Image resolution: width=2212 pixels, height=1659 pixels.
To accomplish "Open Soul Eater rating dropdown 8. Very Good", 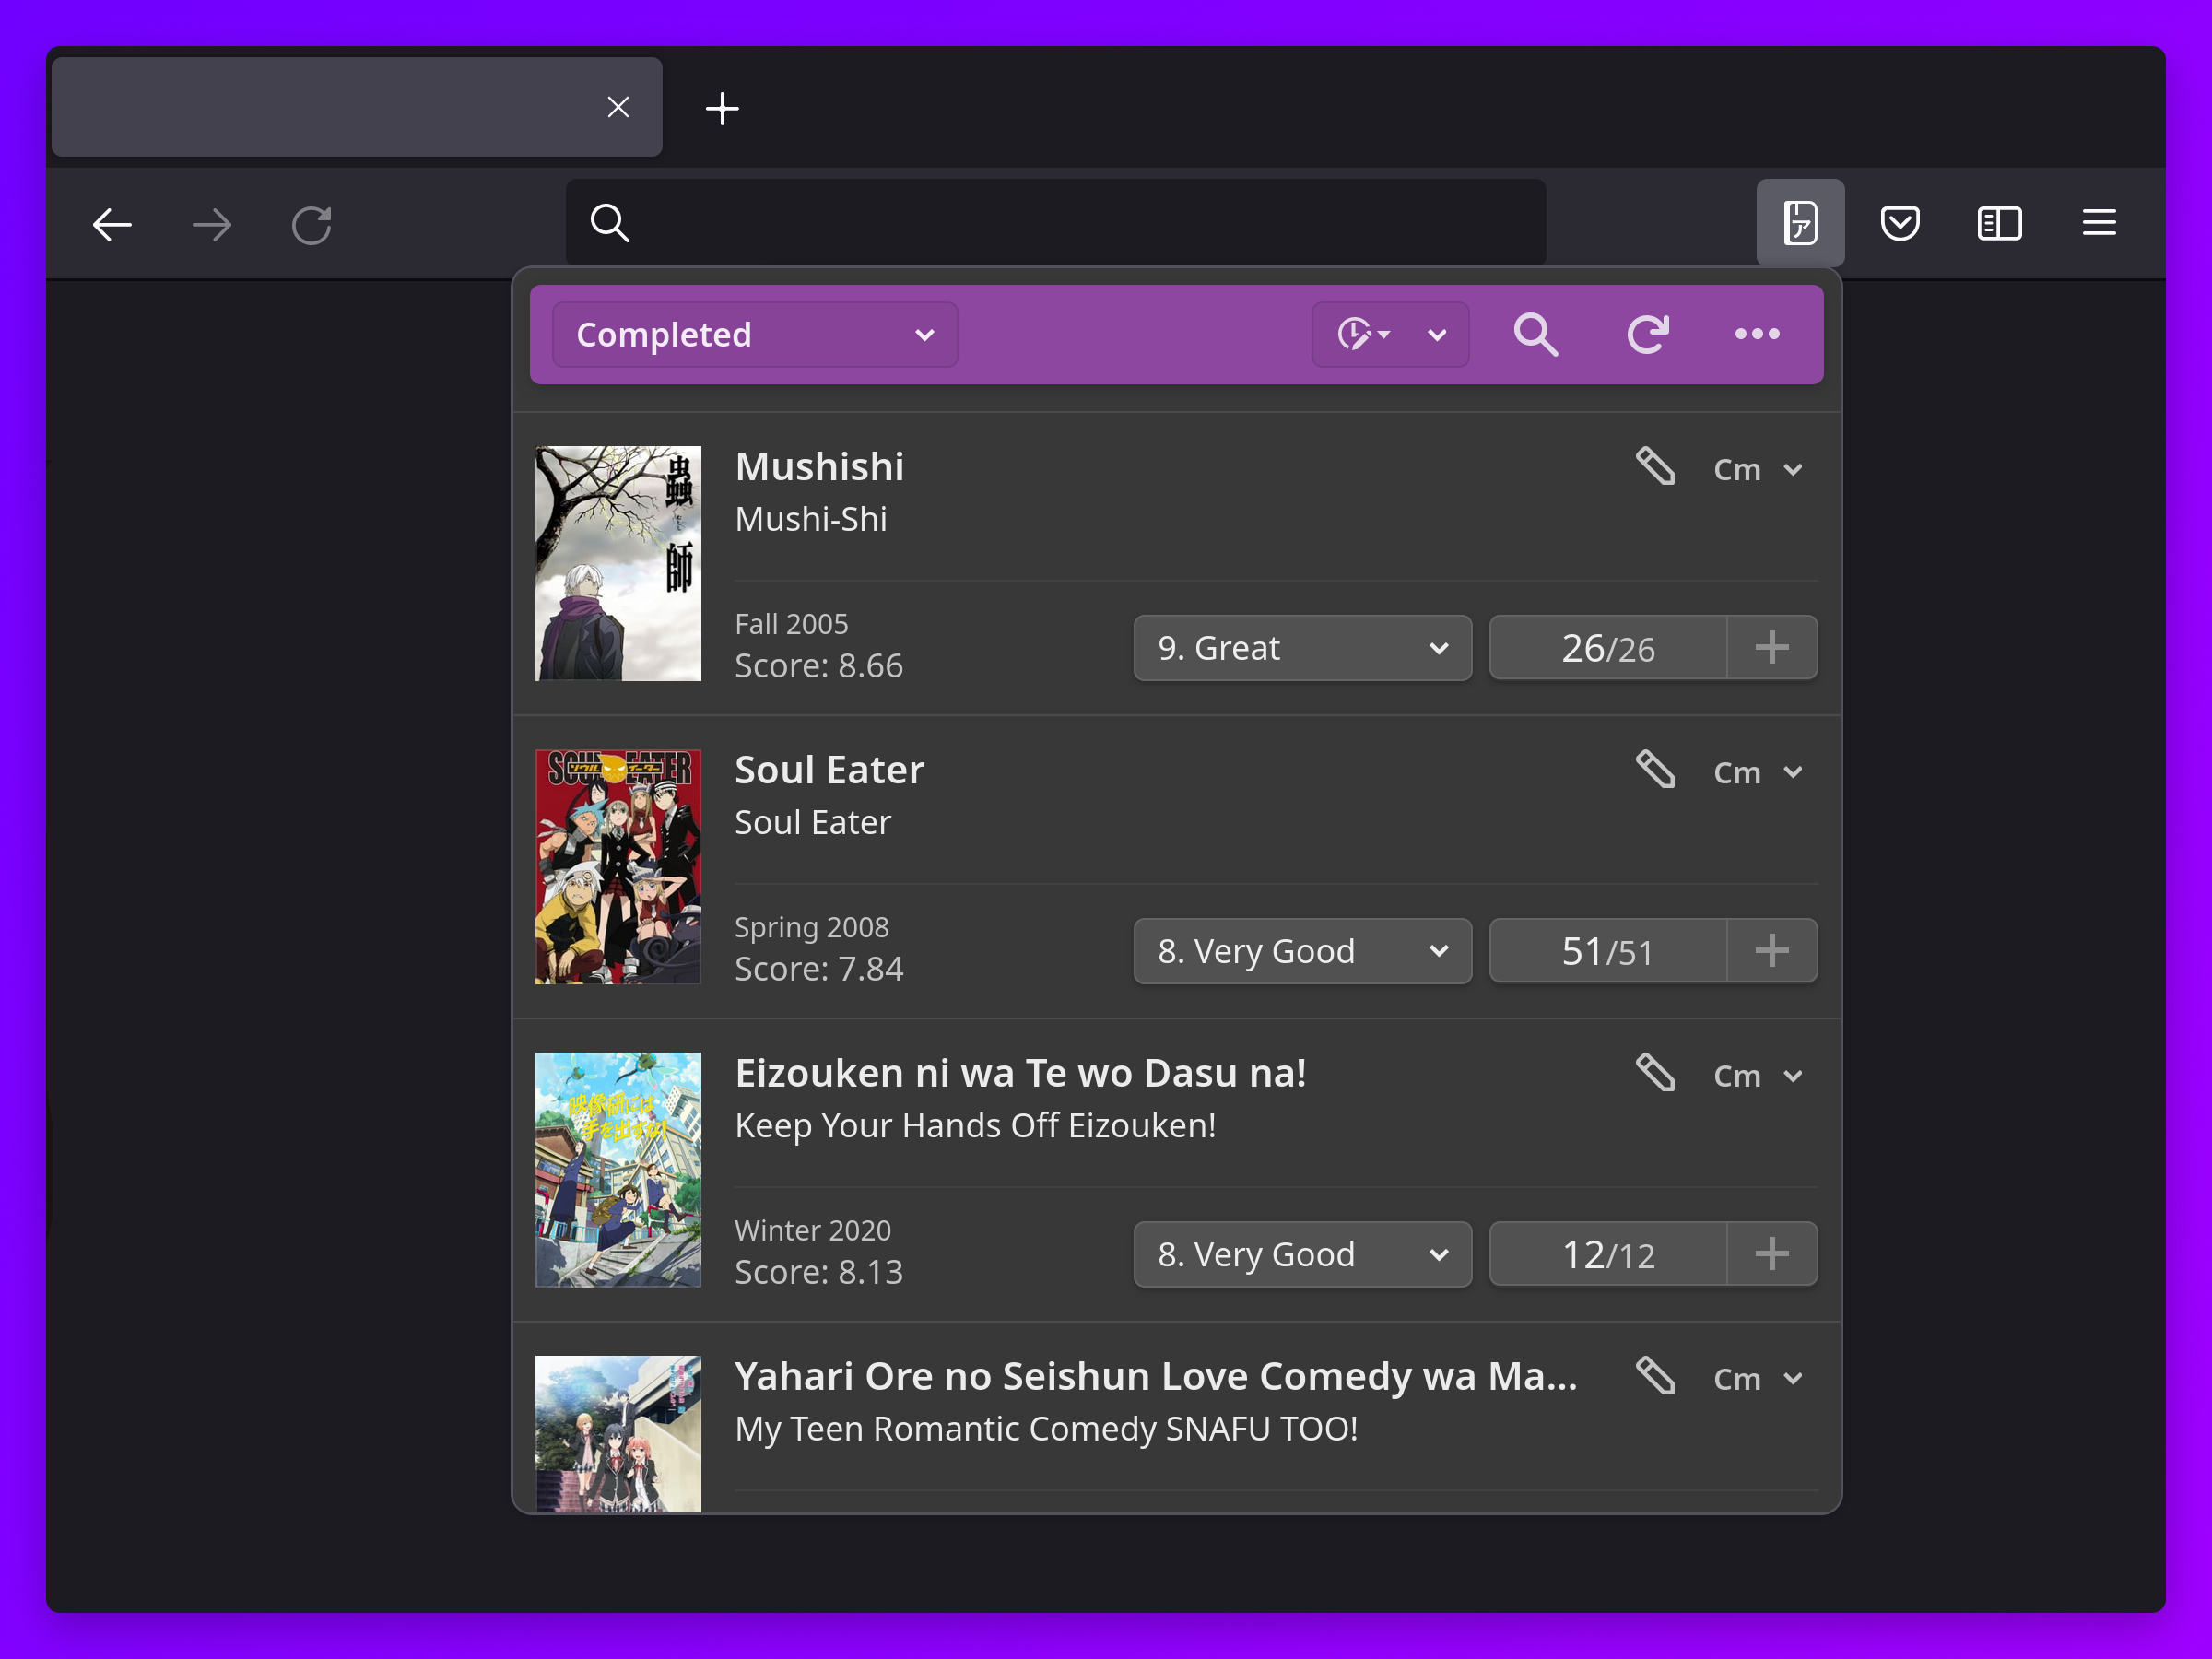I will point(1302,951).
